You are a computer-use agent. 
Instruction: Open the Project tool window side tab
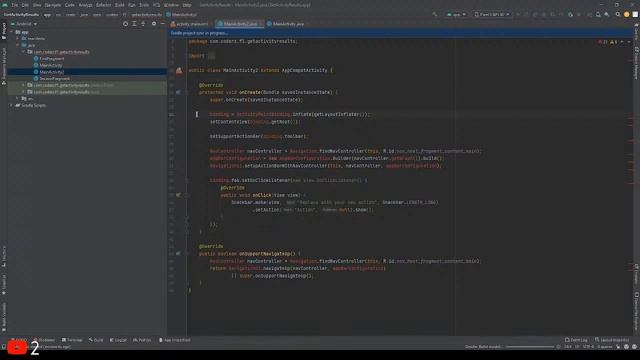point(4,31)
